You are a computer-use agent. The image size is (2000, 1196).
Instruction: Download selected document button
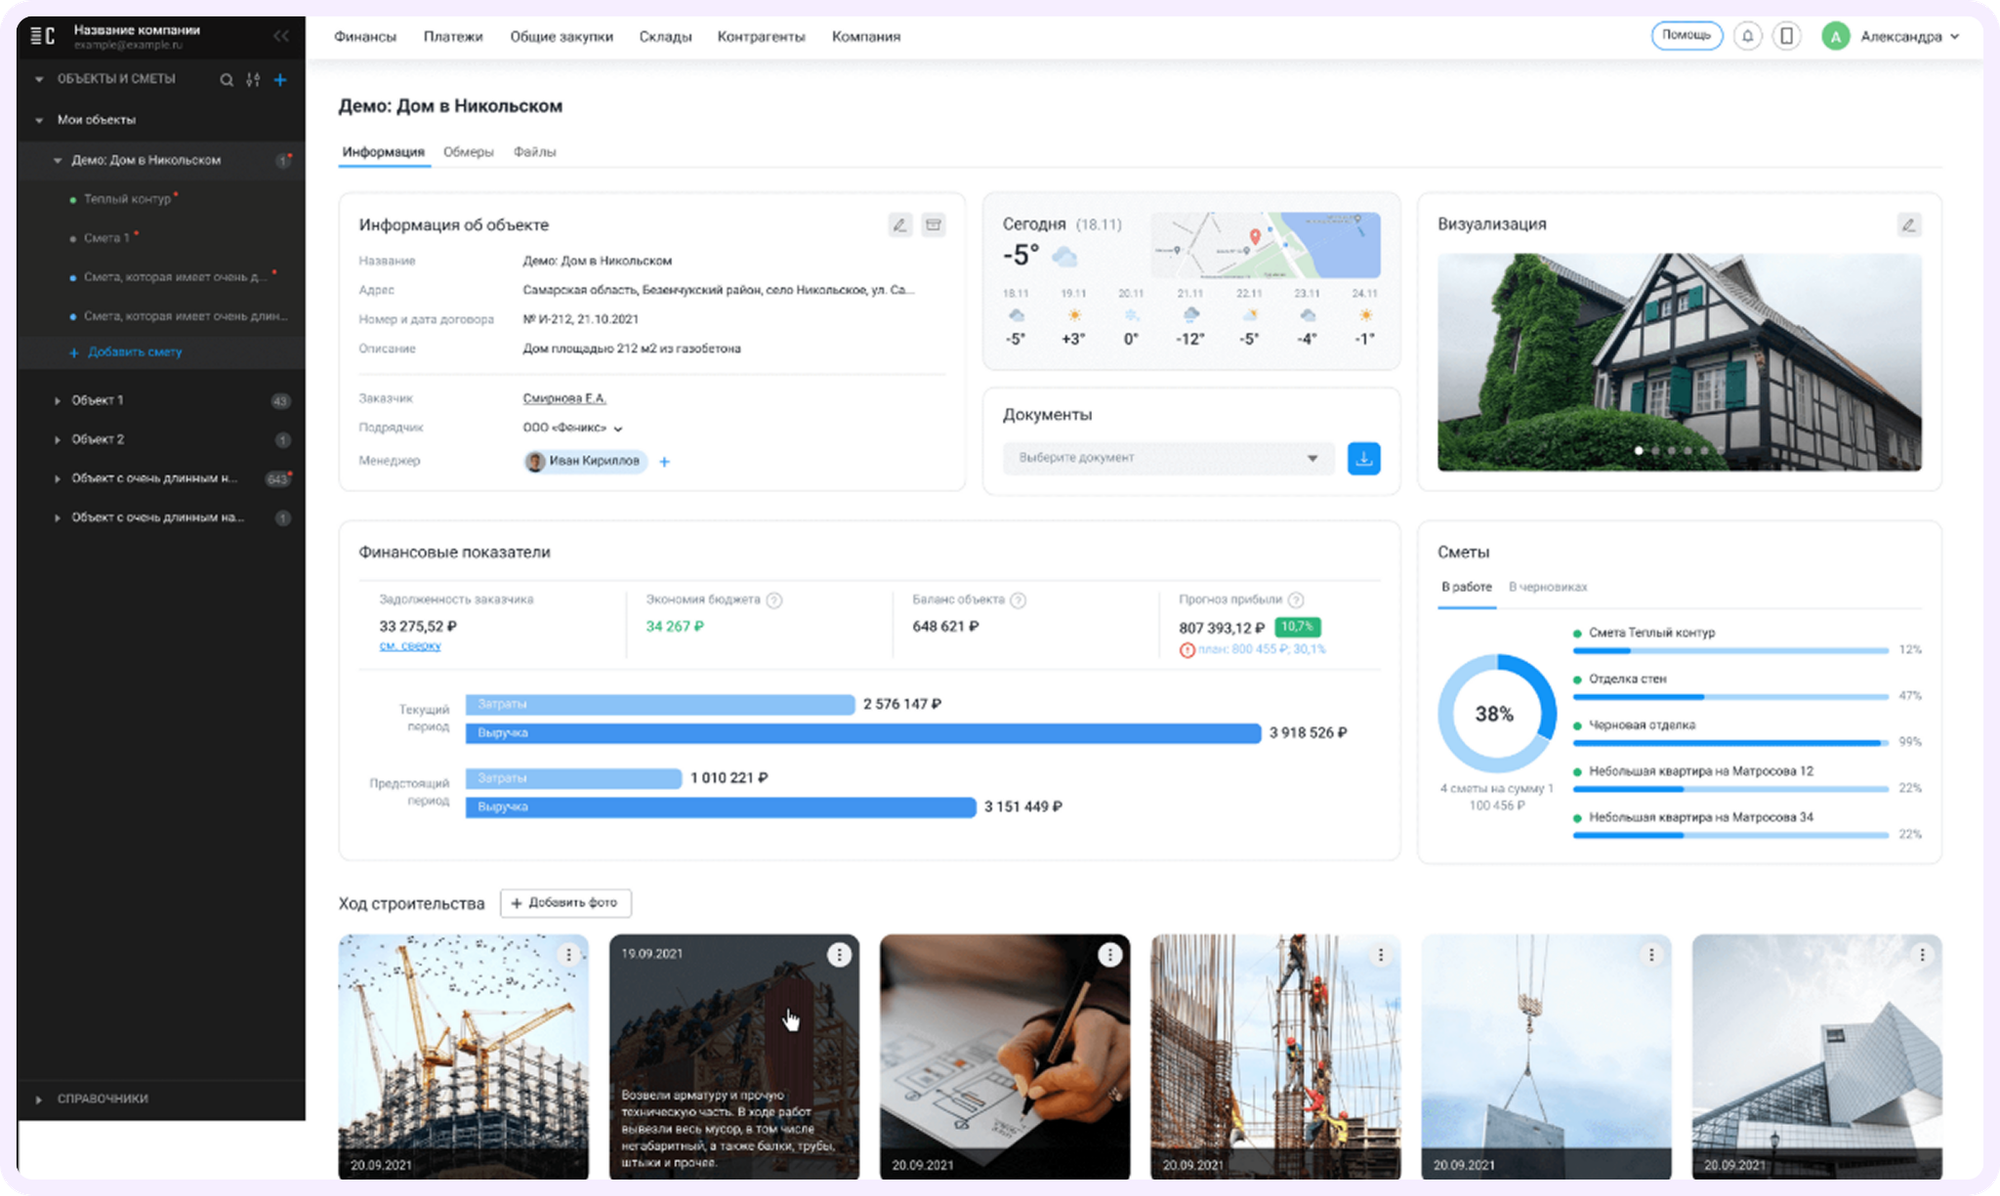pos(1364,458)
